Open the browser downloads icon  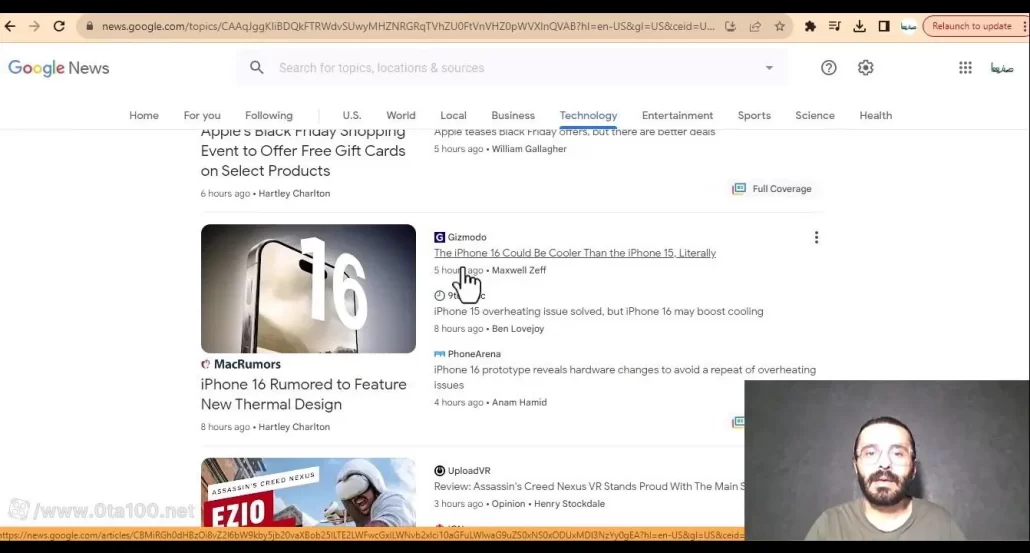click(x=859, y=26)
